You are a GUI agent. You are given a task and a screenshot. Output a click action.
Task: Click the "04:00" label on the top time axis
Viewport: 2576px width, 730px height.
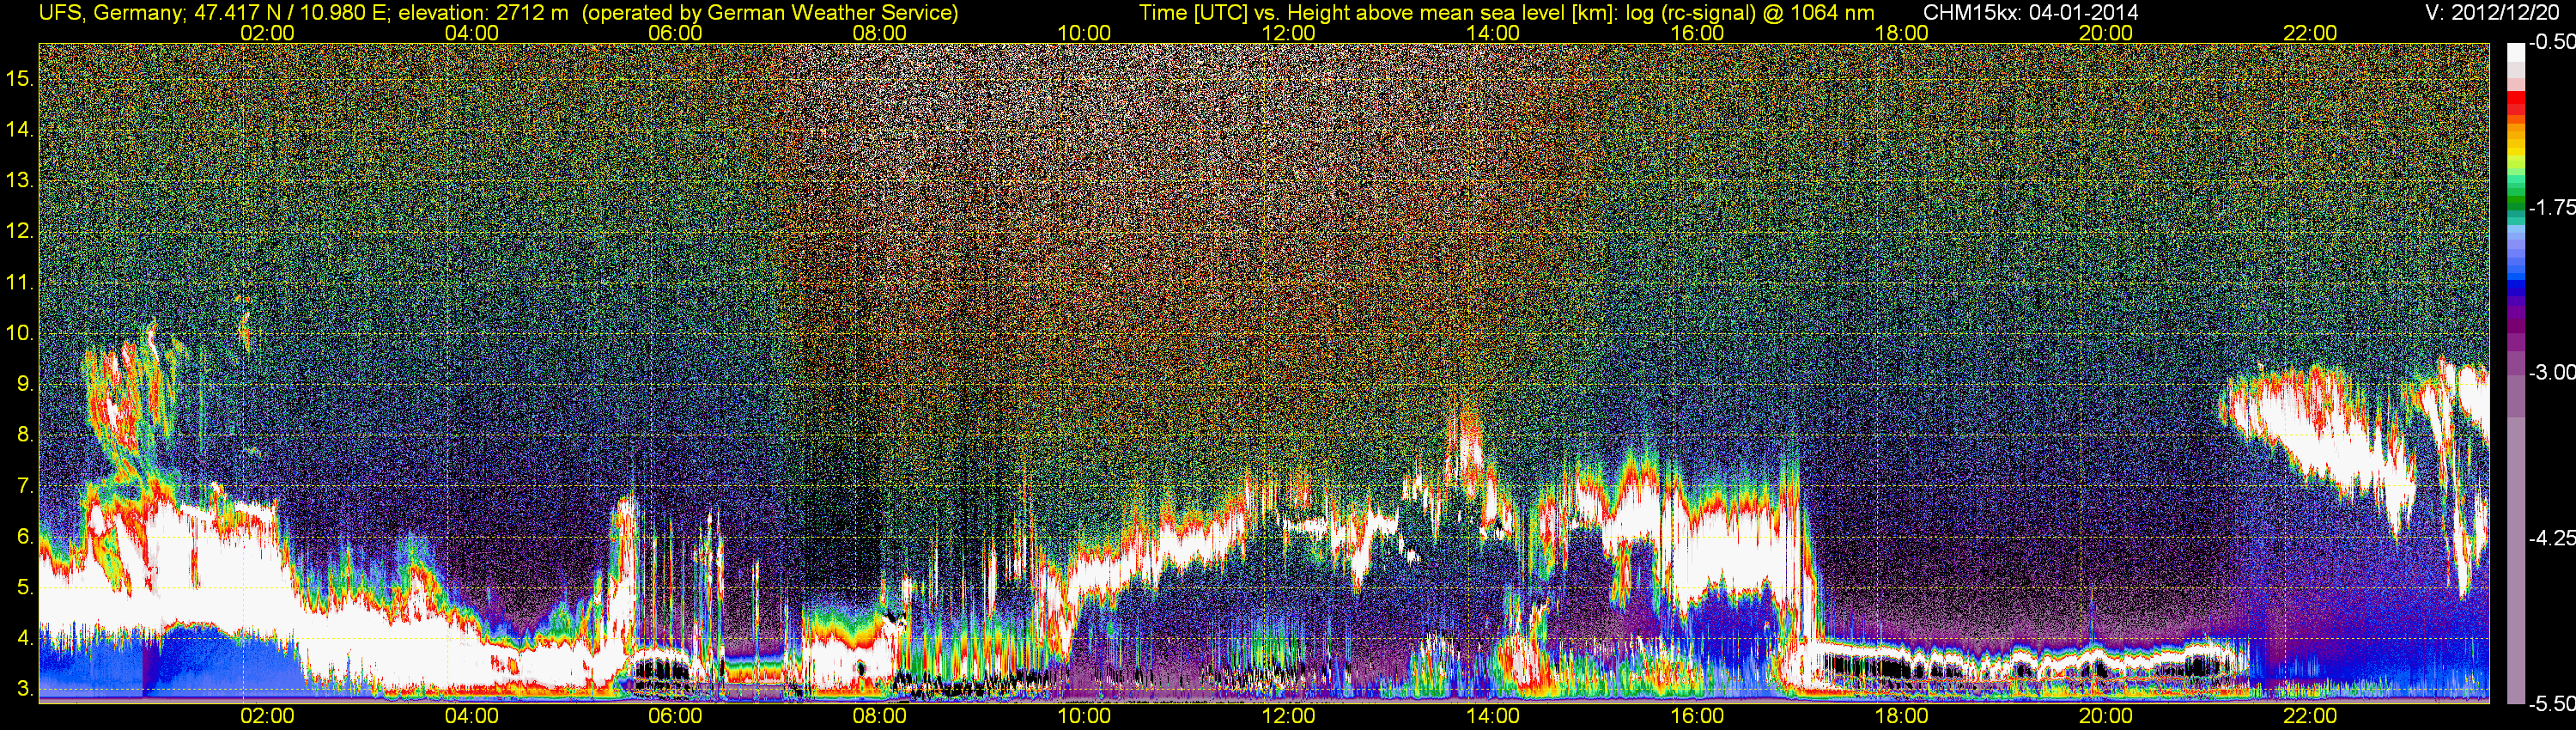(x=472, y=33)
